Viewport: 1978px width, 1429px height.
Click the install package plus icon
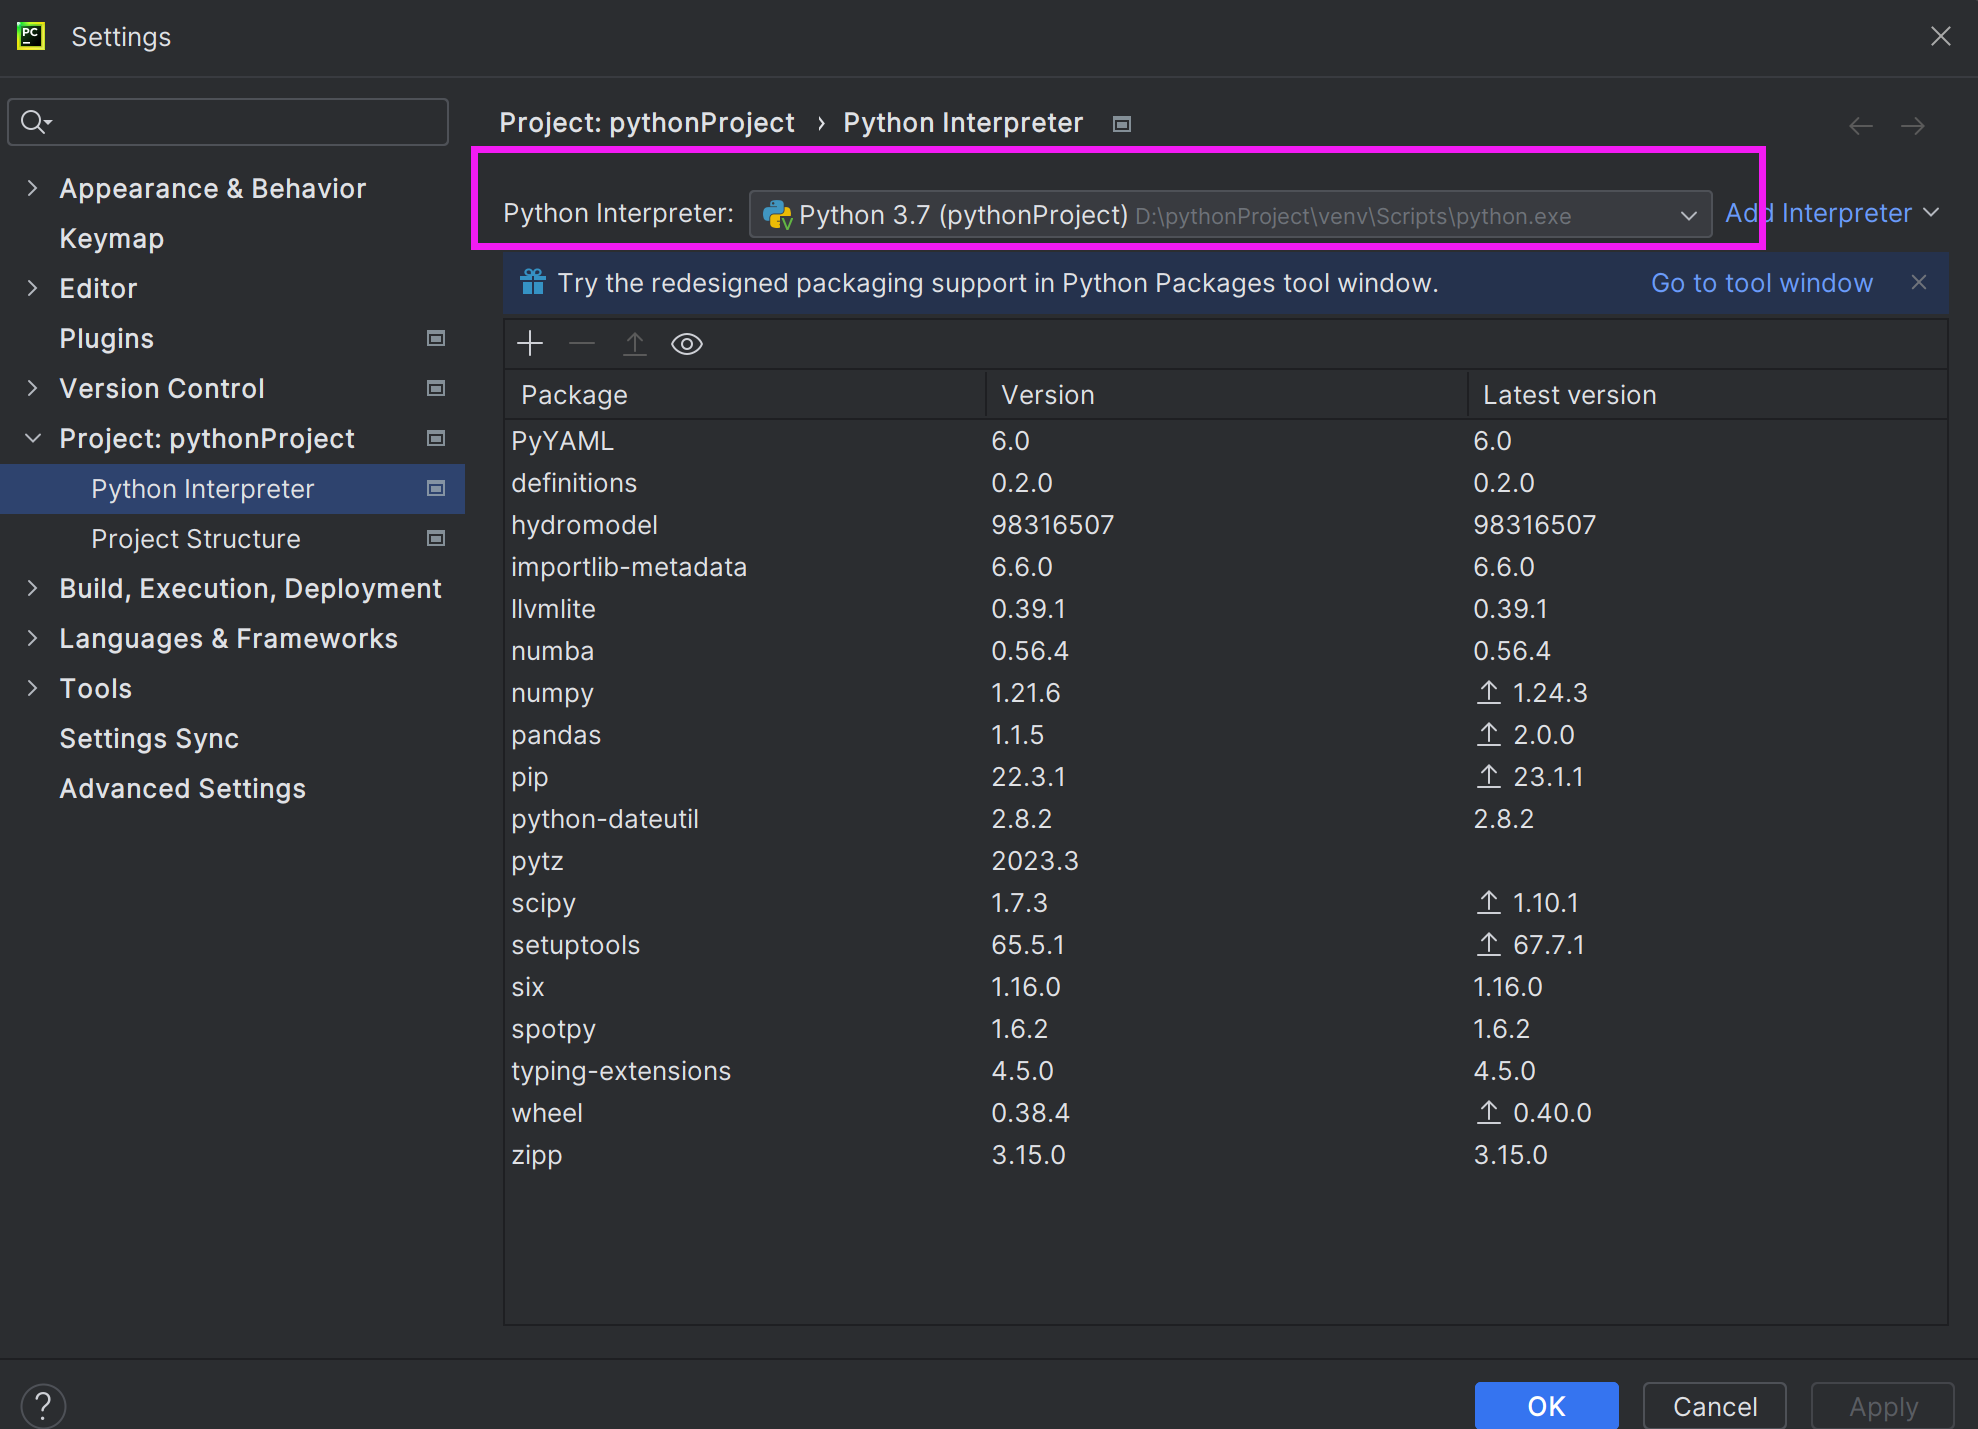click(529, 343)
